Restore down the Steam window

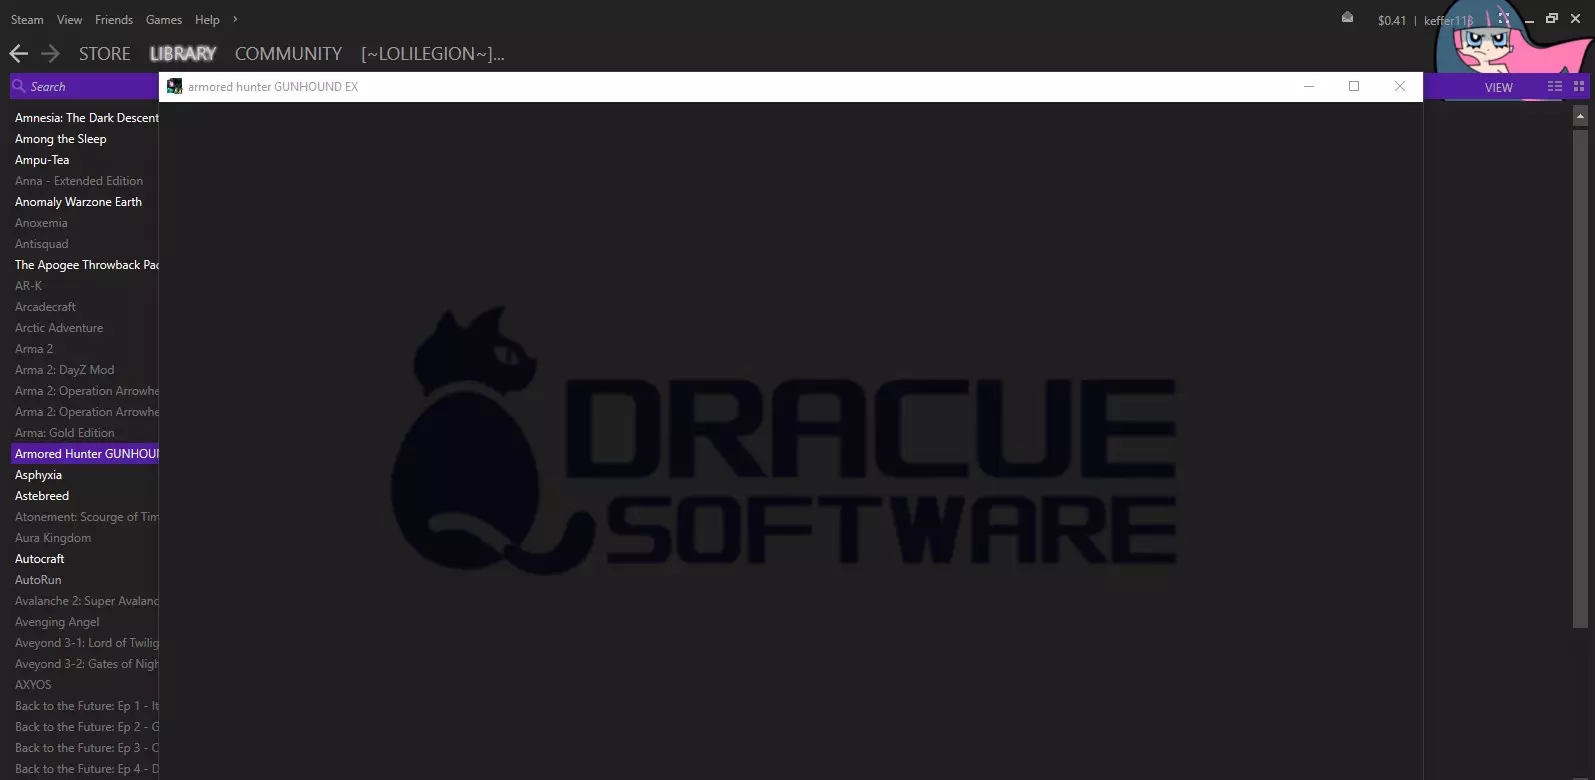click(x=1552, y=18)
